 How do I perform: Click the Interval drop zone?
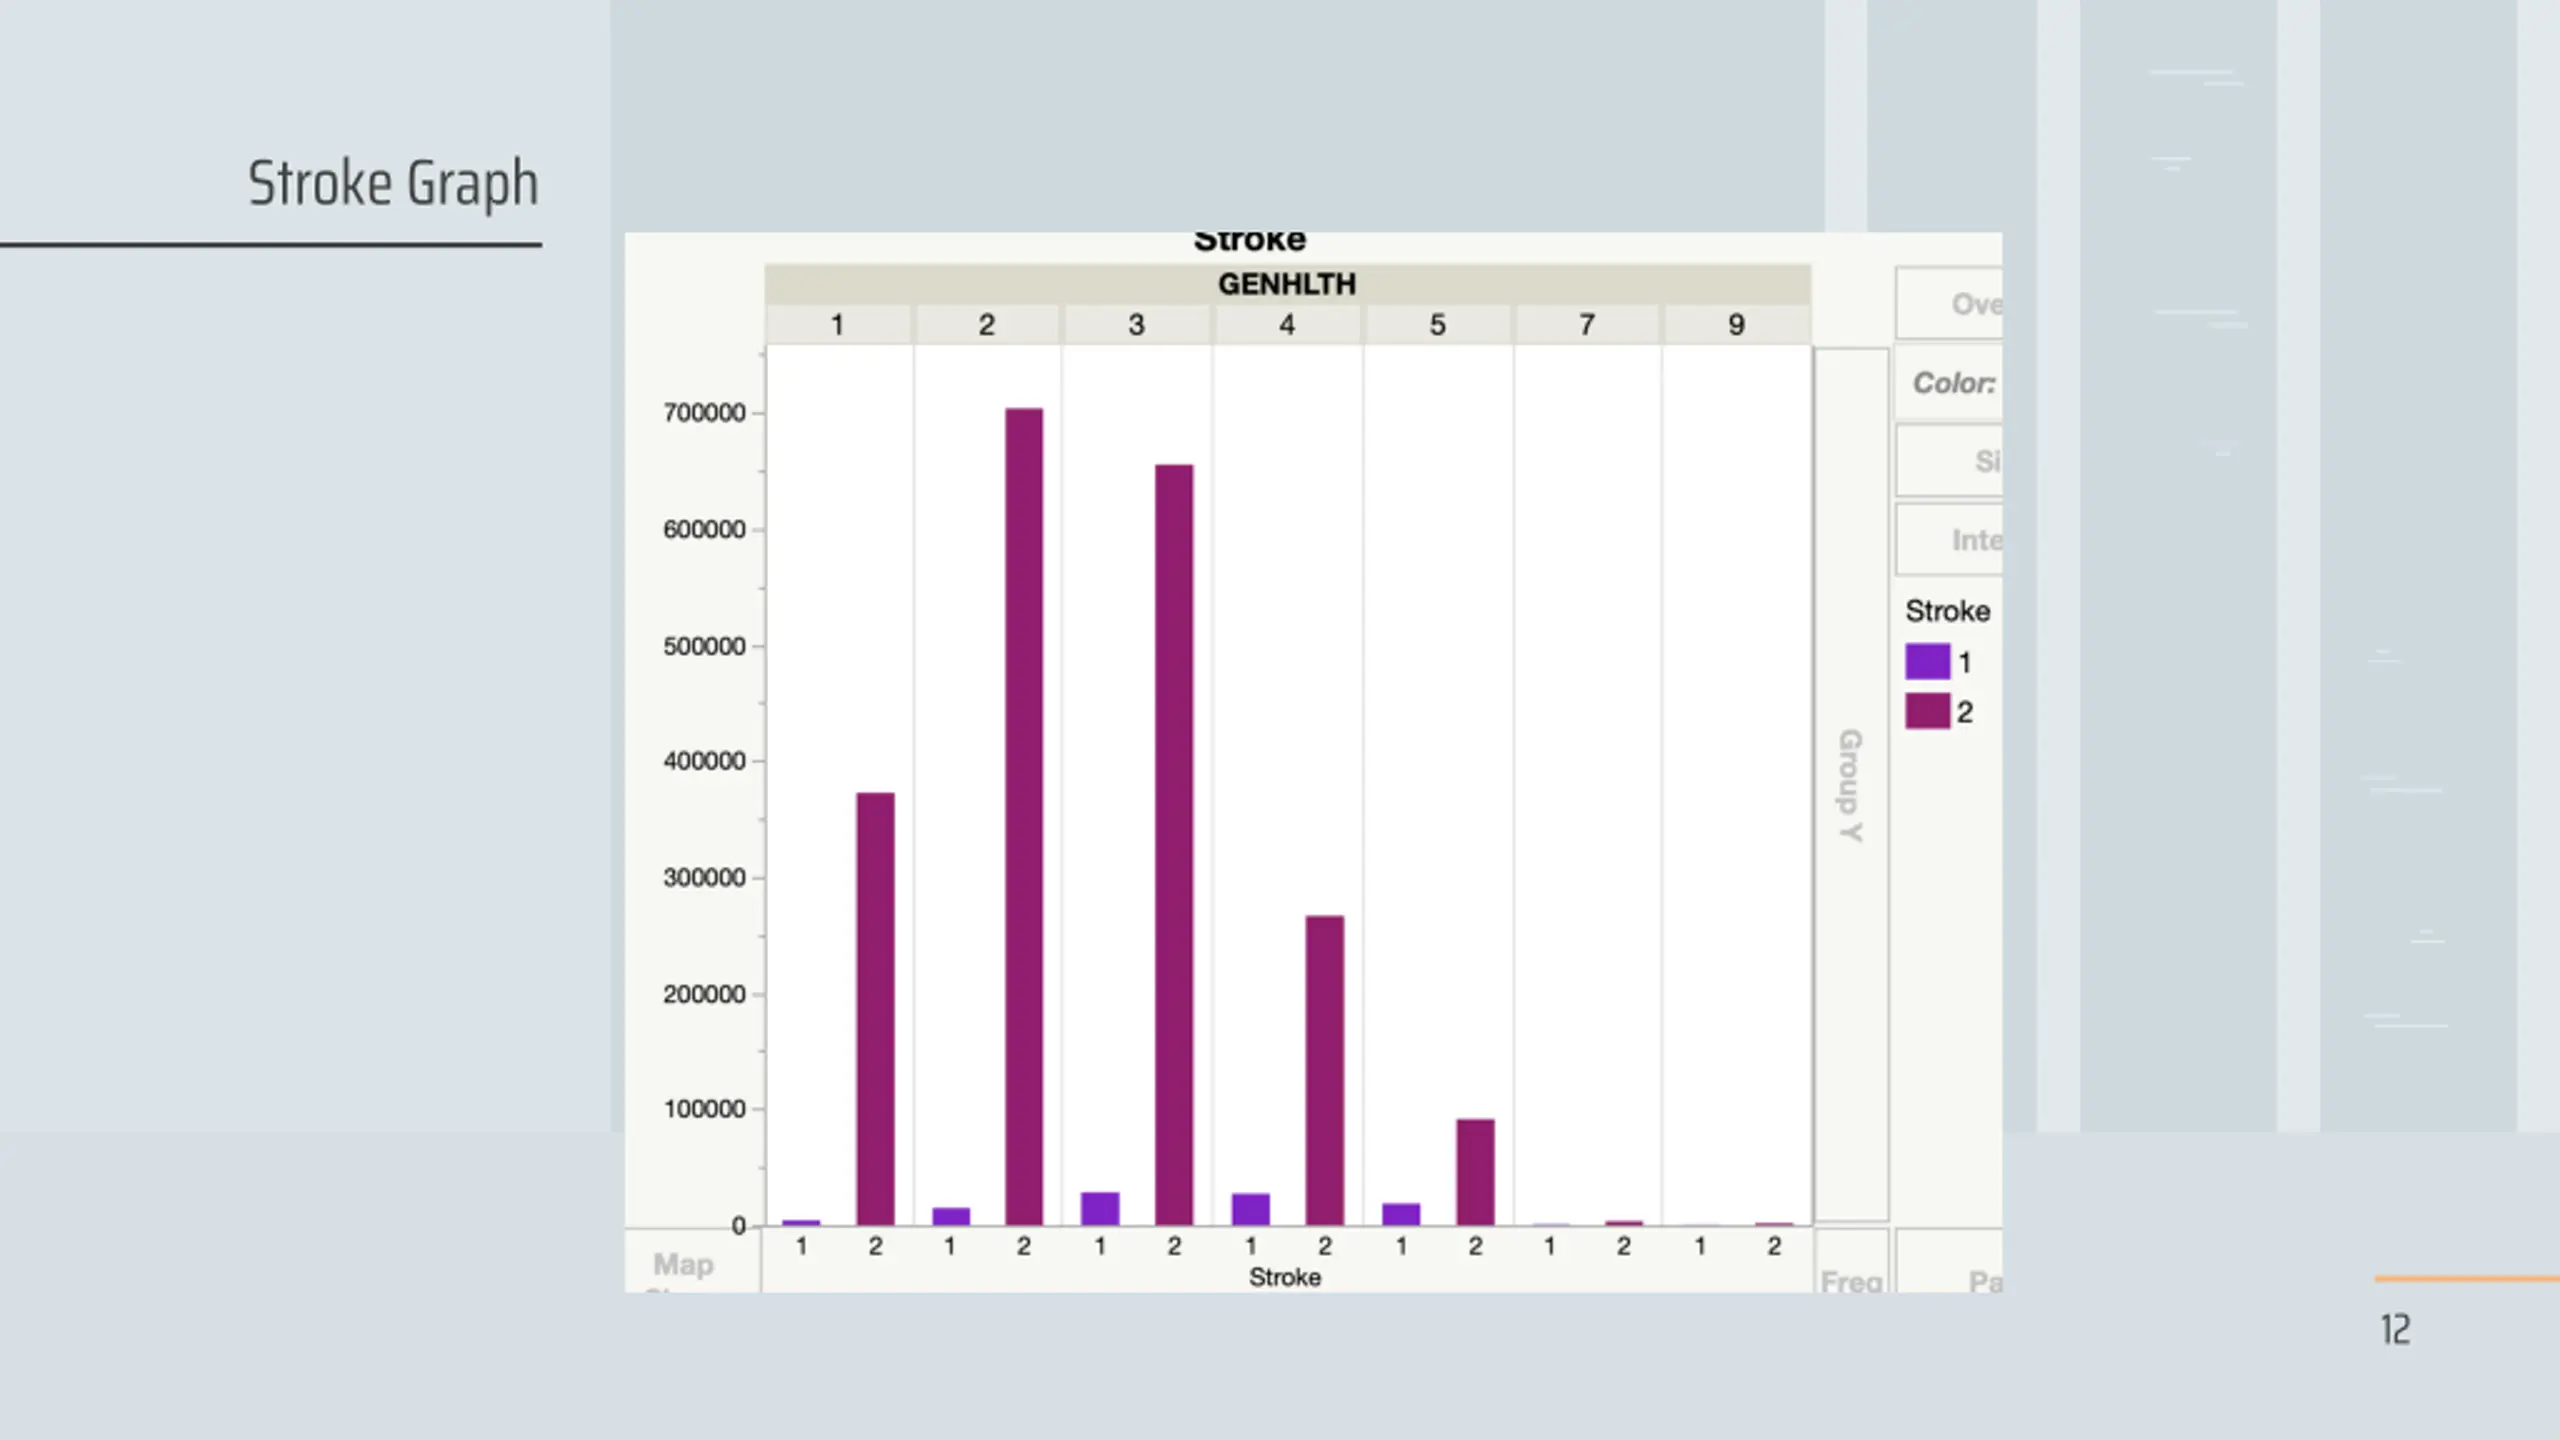pos(1952,540)
